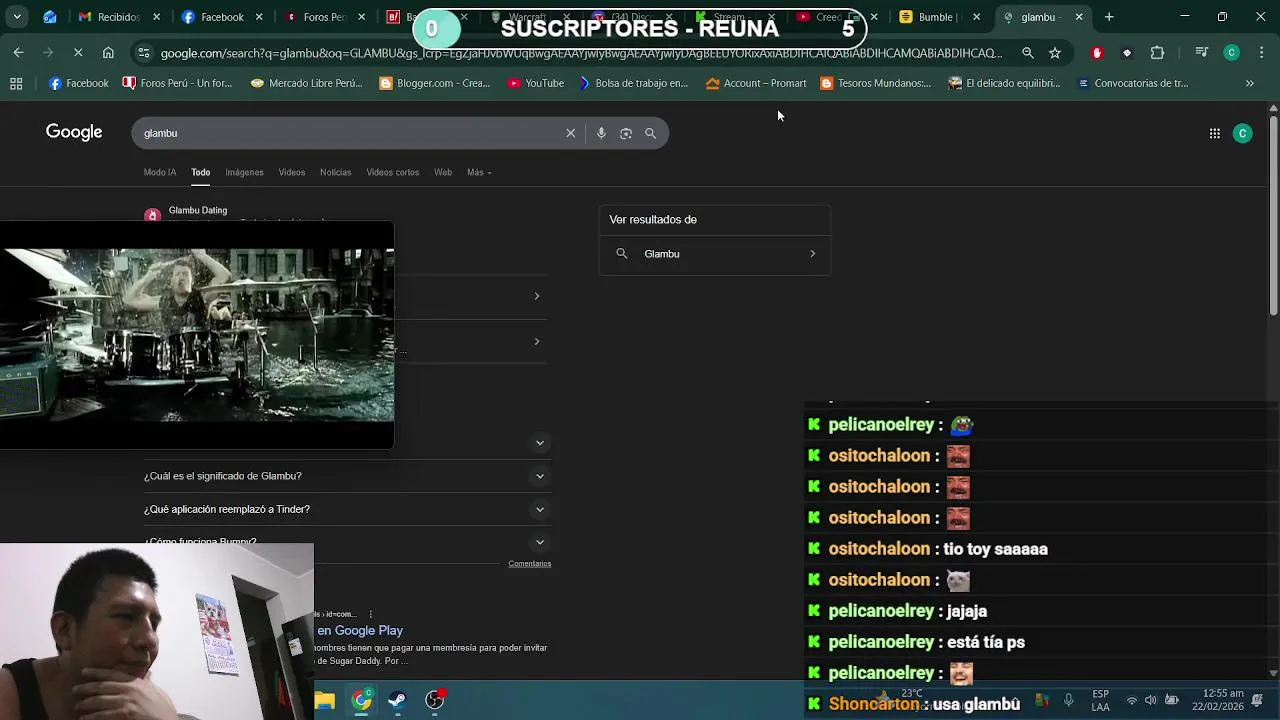The width and height of the screenshot is (1280, 720).
Task: Open the taskbar network settings
Action: pyautogui.click(x=1131, y=700)
